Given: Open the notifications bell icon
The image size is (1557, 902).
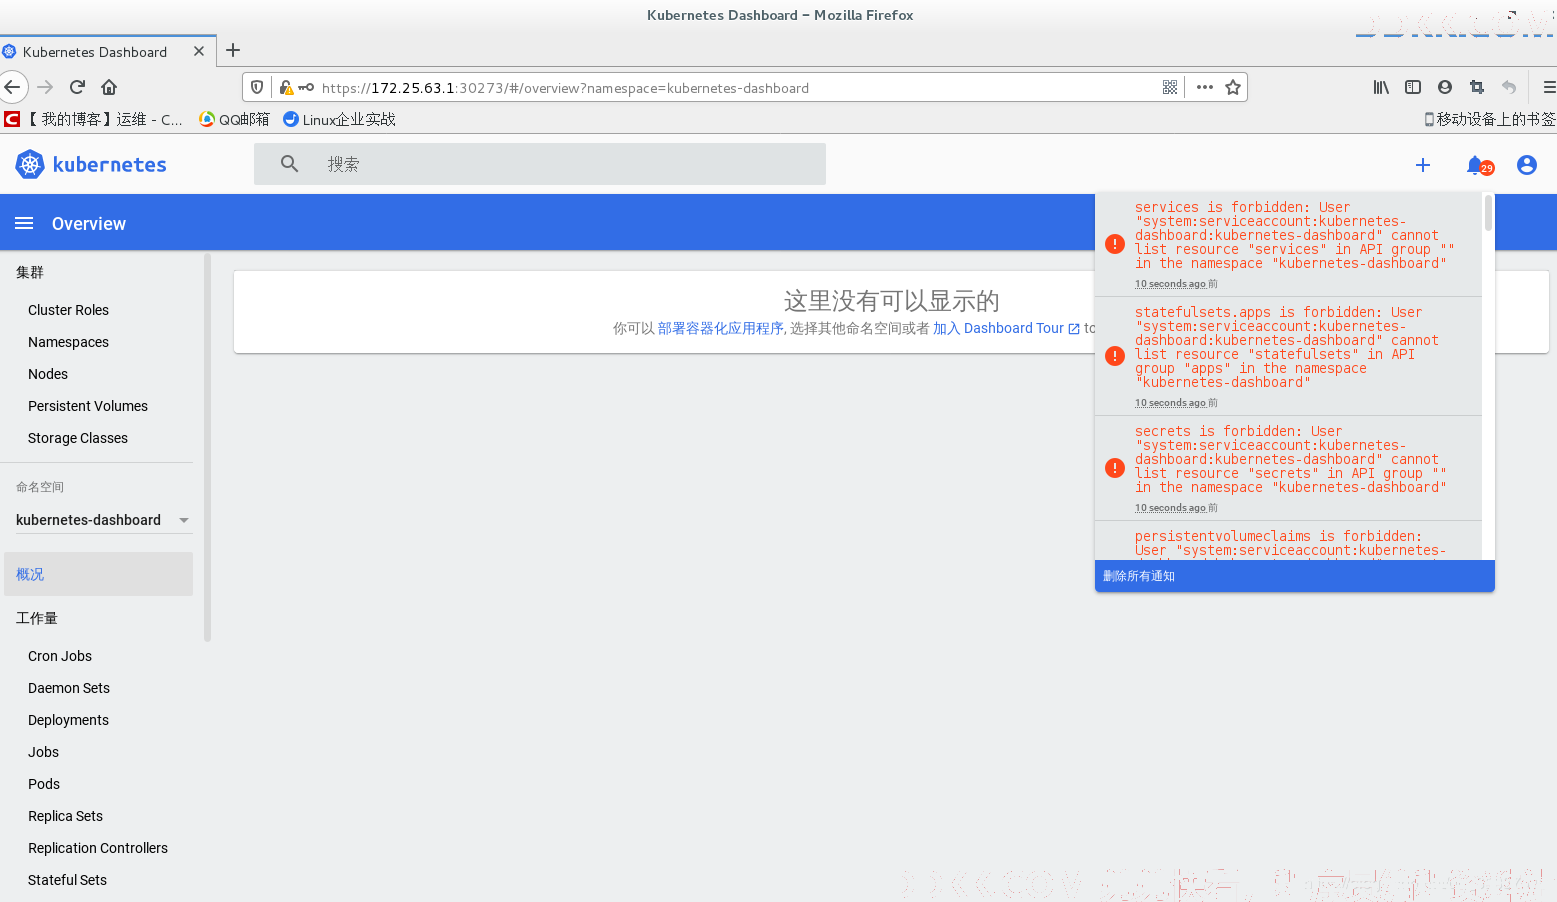Looking at the screenshot, I should [x=1477, y=165].
